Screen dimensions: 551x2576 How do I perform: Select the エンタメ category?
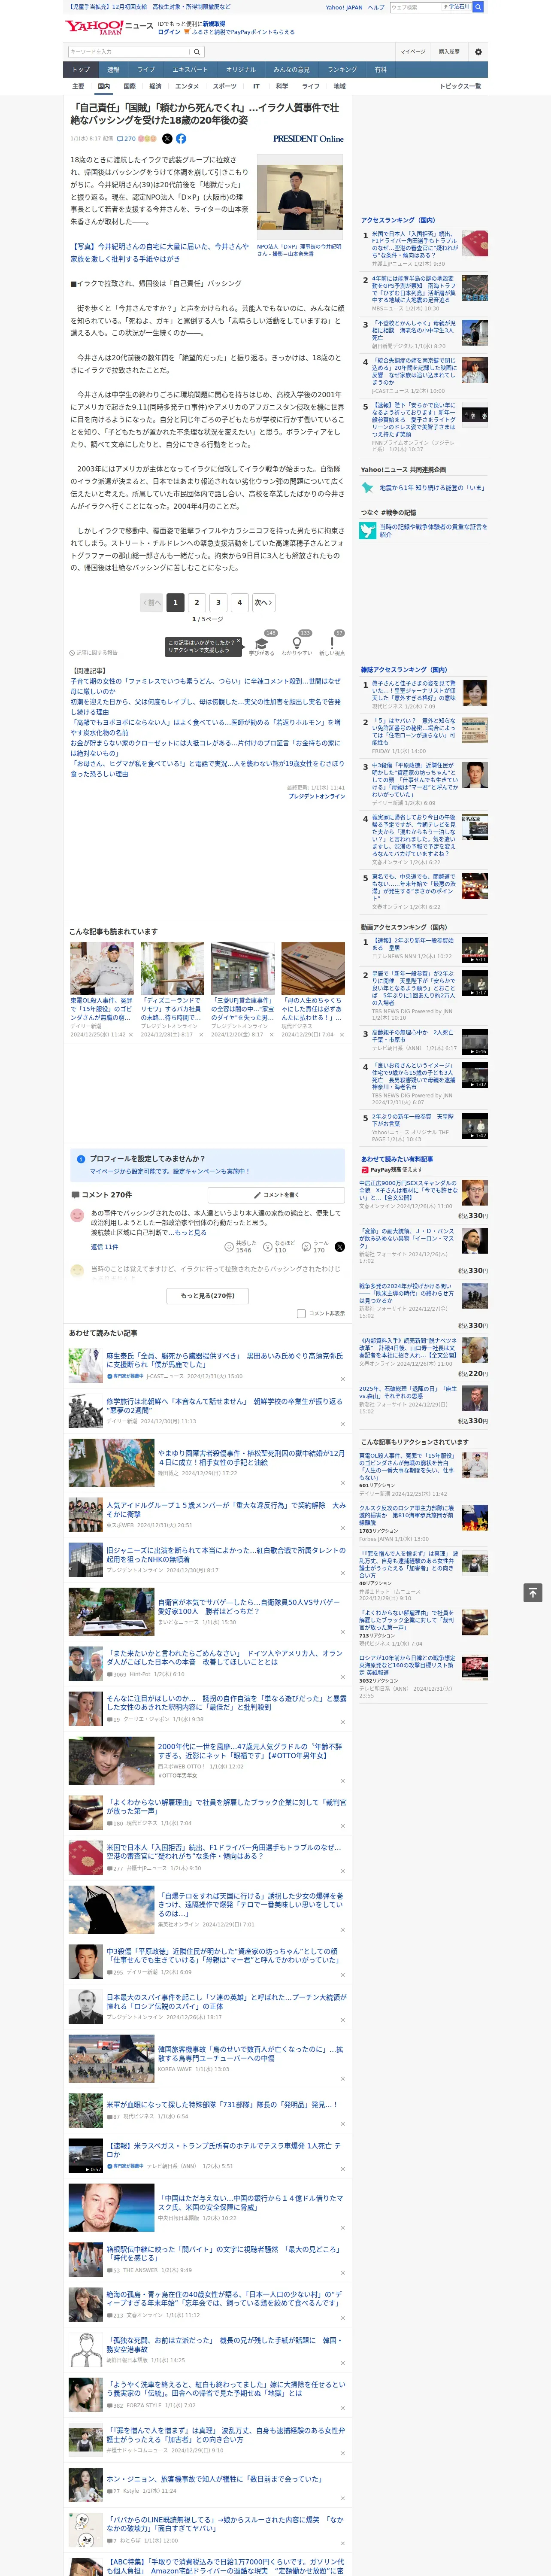187,86
